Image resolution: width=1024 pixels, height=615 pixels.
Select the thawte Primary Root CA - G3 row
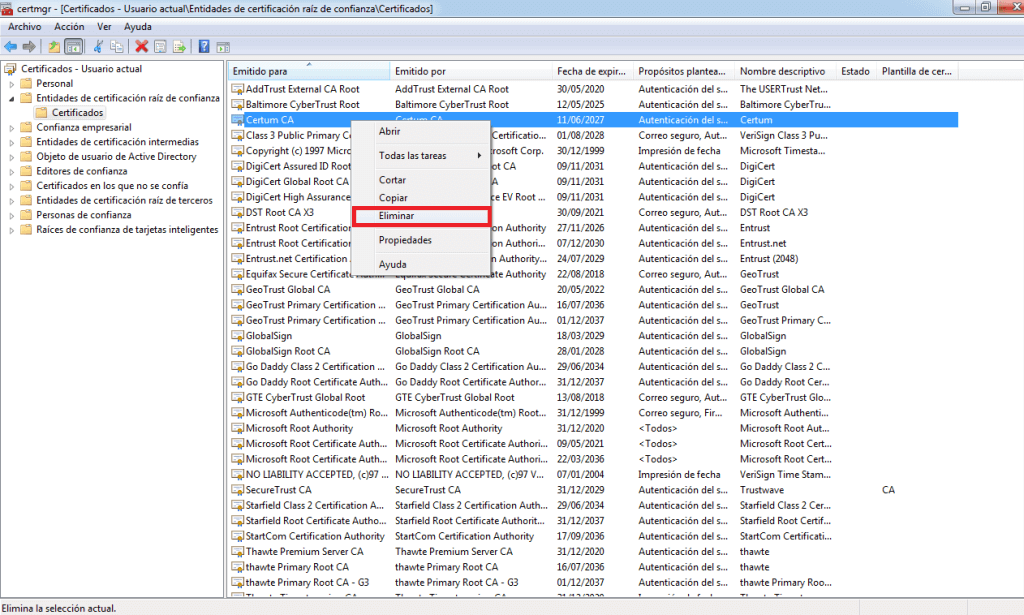[x=593, y=582]
